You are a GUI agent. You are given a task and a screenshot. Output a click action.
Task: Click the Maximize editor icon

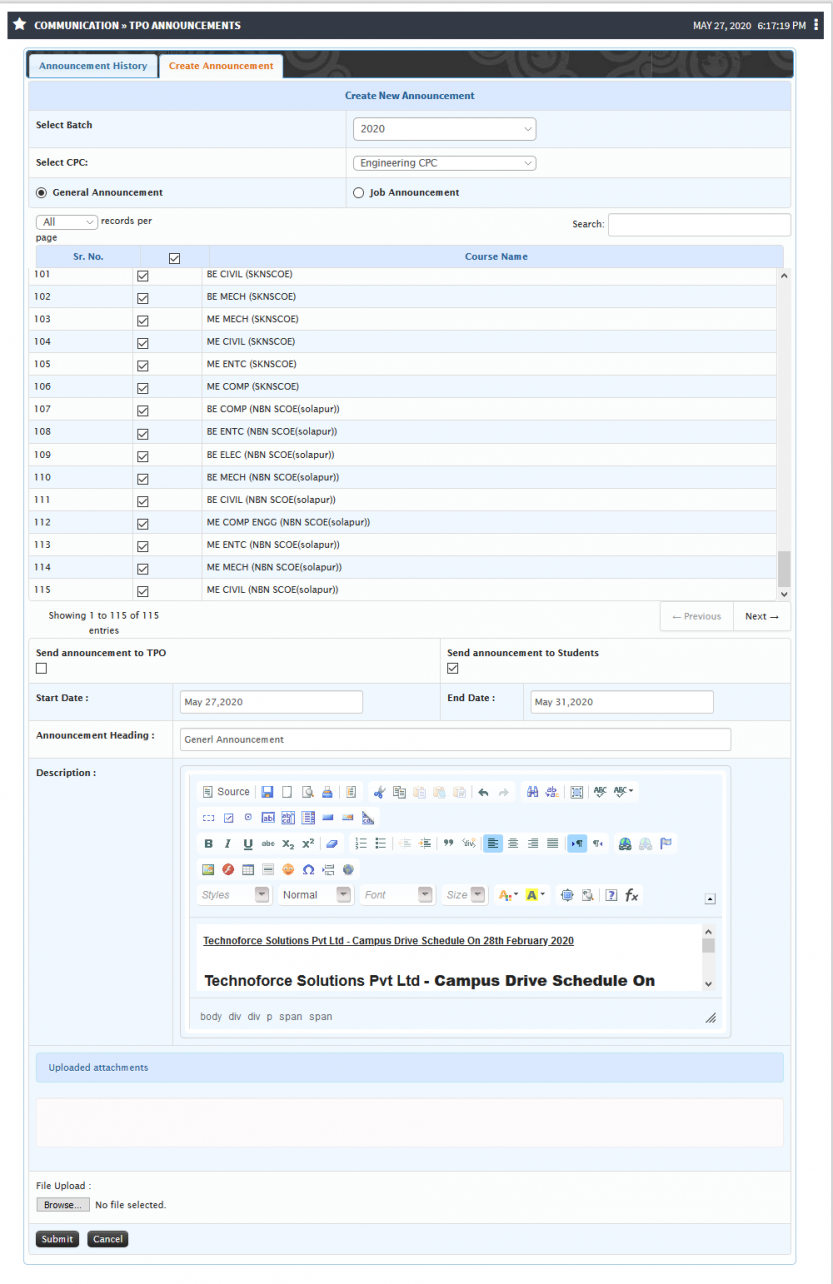pyautogui.click(x=567, y=895)
